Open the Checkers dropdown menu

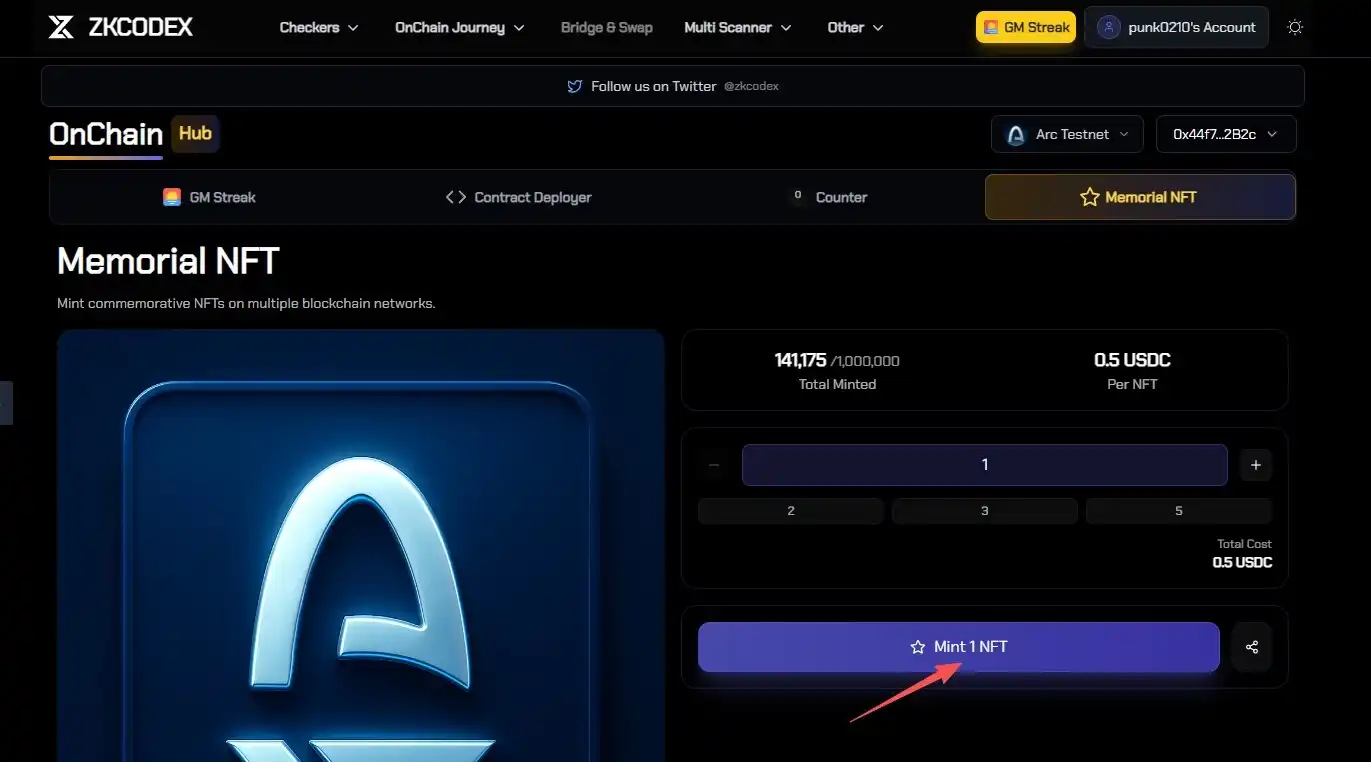pyautogui.click(x=318, y=27)
